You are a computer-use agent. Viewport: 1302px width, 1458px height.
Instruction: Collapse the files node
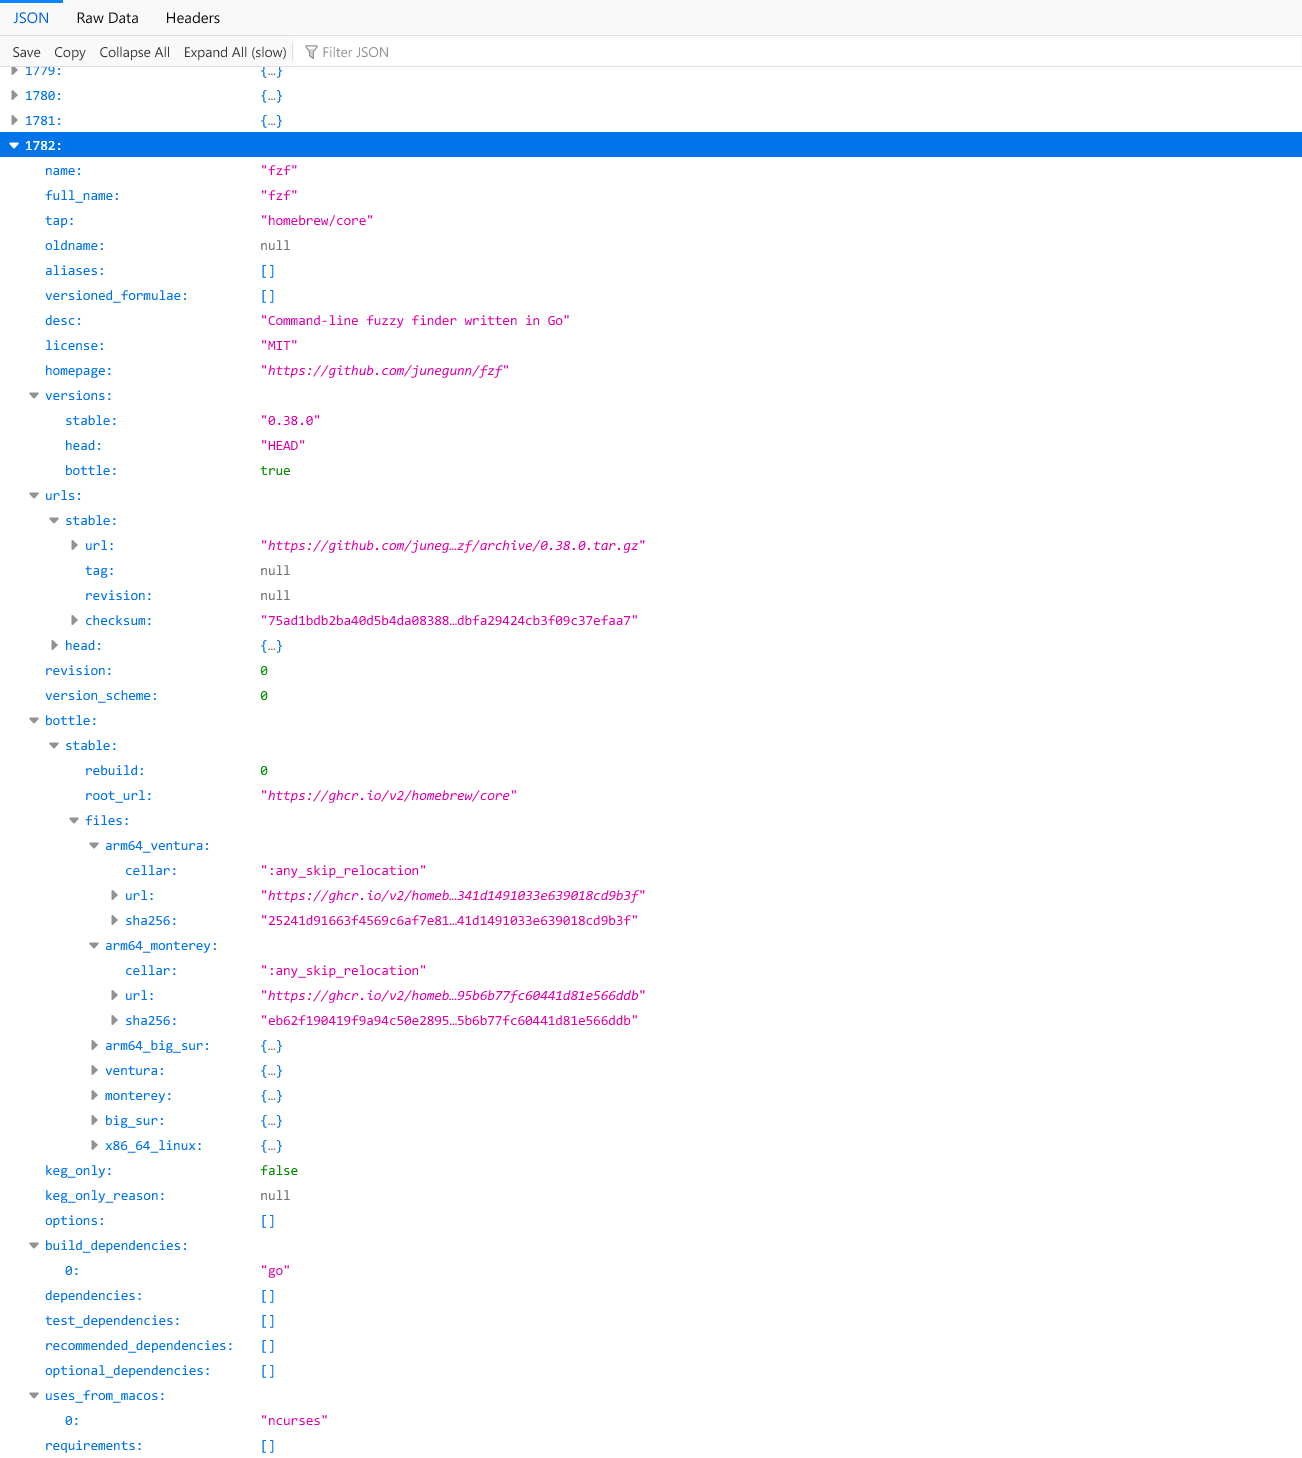click(x=74, y=820)
